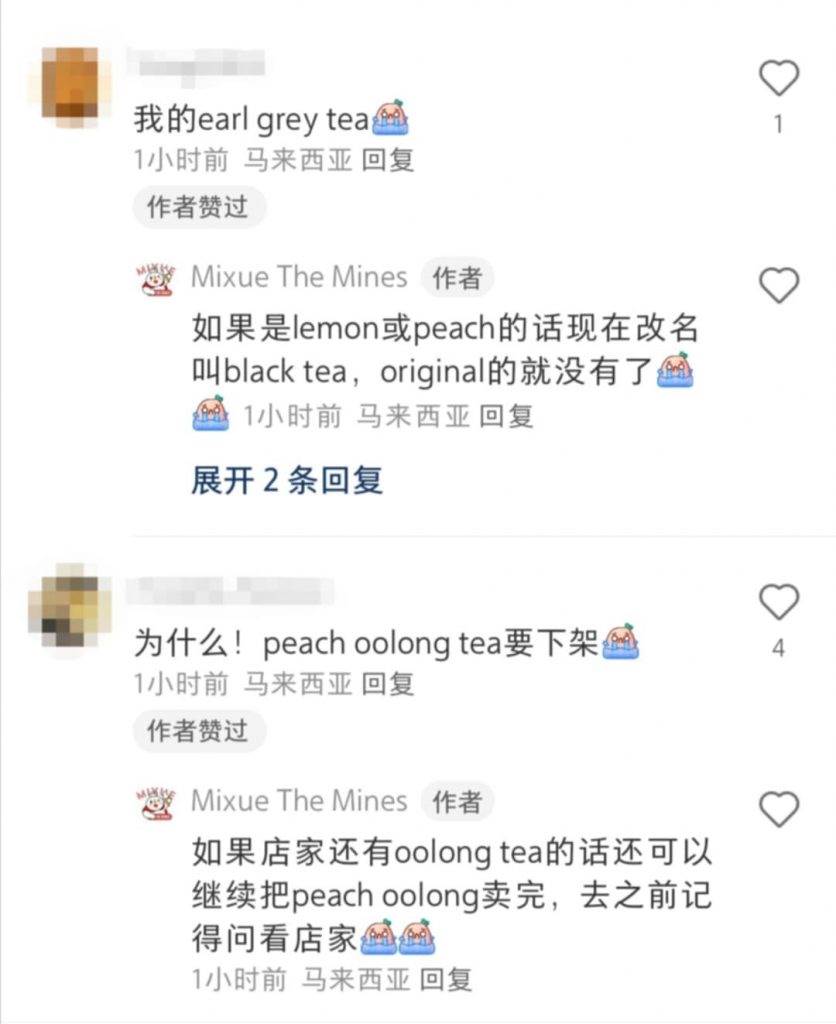Viewport: 836px width, 1024px height.
Task: Click the blurred username of the second commenter
Action: (x=230, y=590)
